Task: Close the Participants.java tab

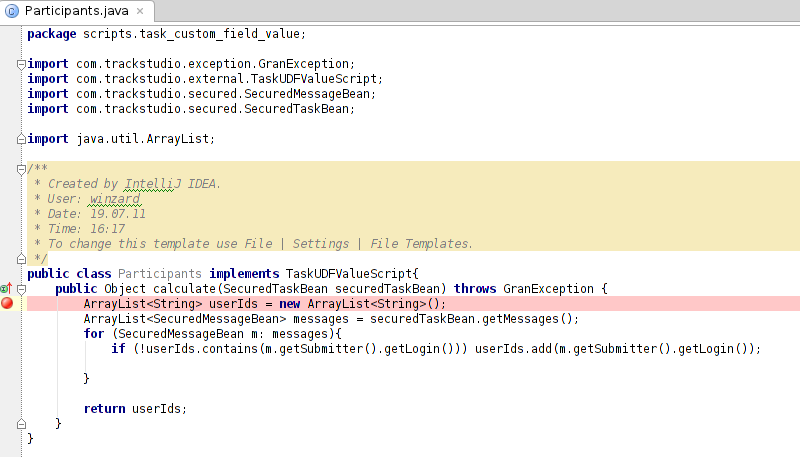Action: [x=141, y=11]
